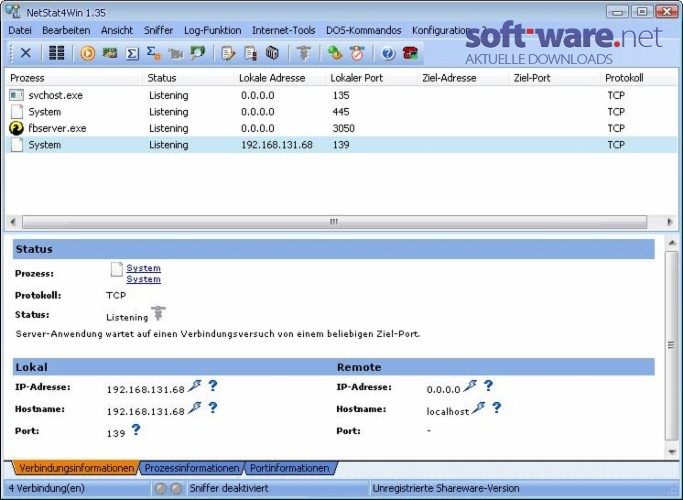Viewport: 683px width, 500px height.
Task: Open help via the blue question mark icon
Action: point(388,54)
